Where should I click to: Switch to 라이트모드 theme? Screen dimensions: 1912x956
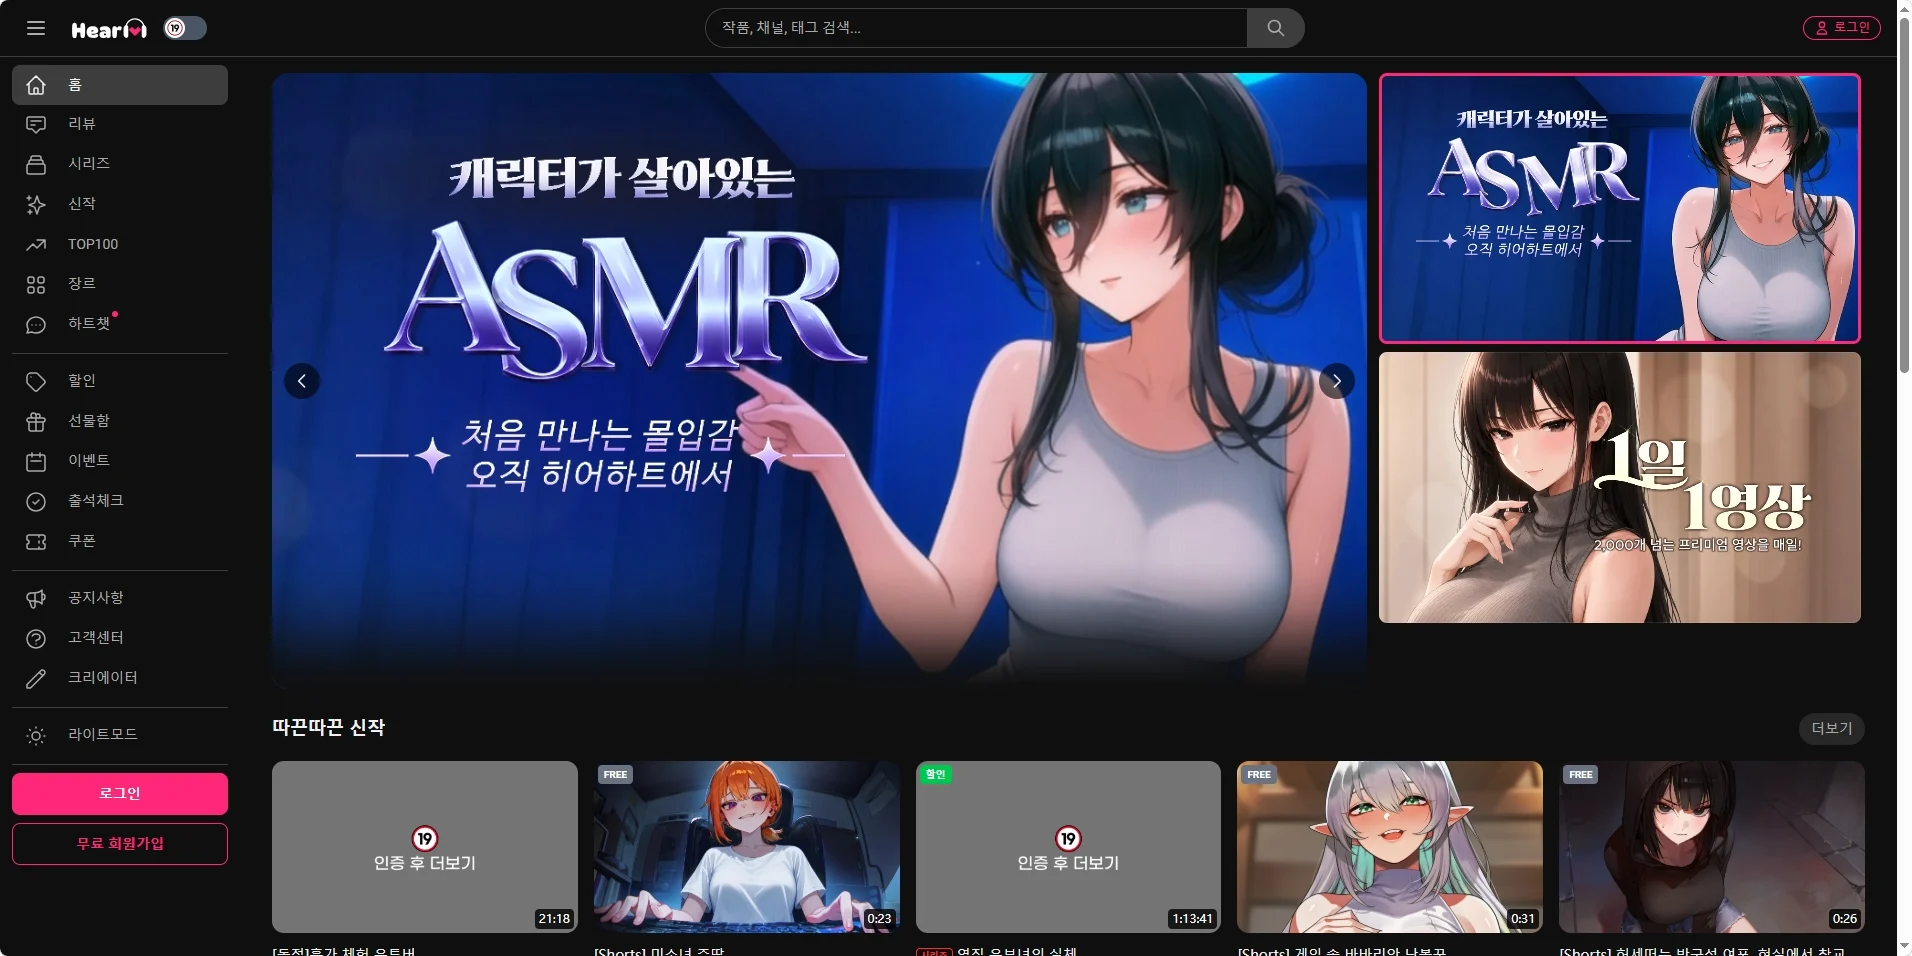pos(120,735)
